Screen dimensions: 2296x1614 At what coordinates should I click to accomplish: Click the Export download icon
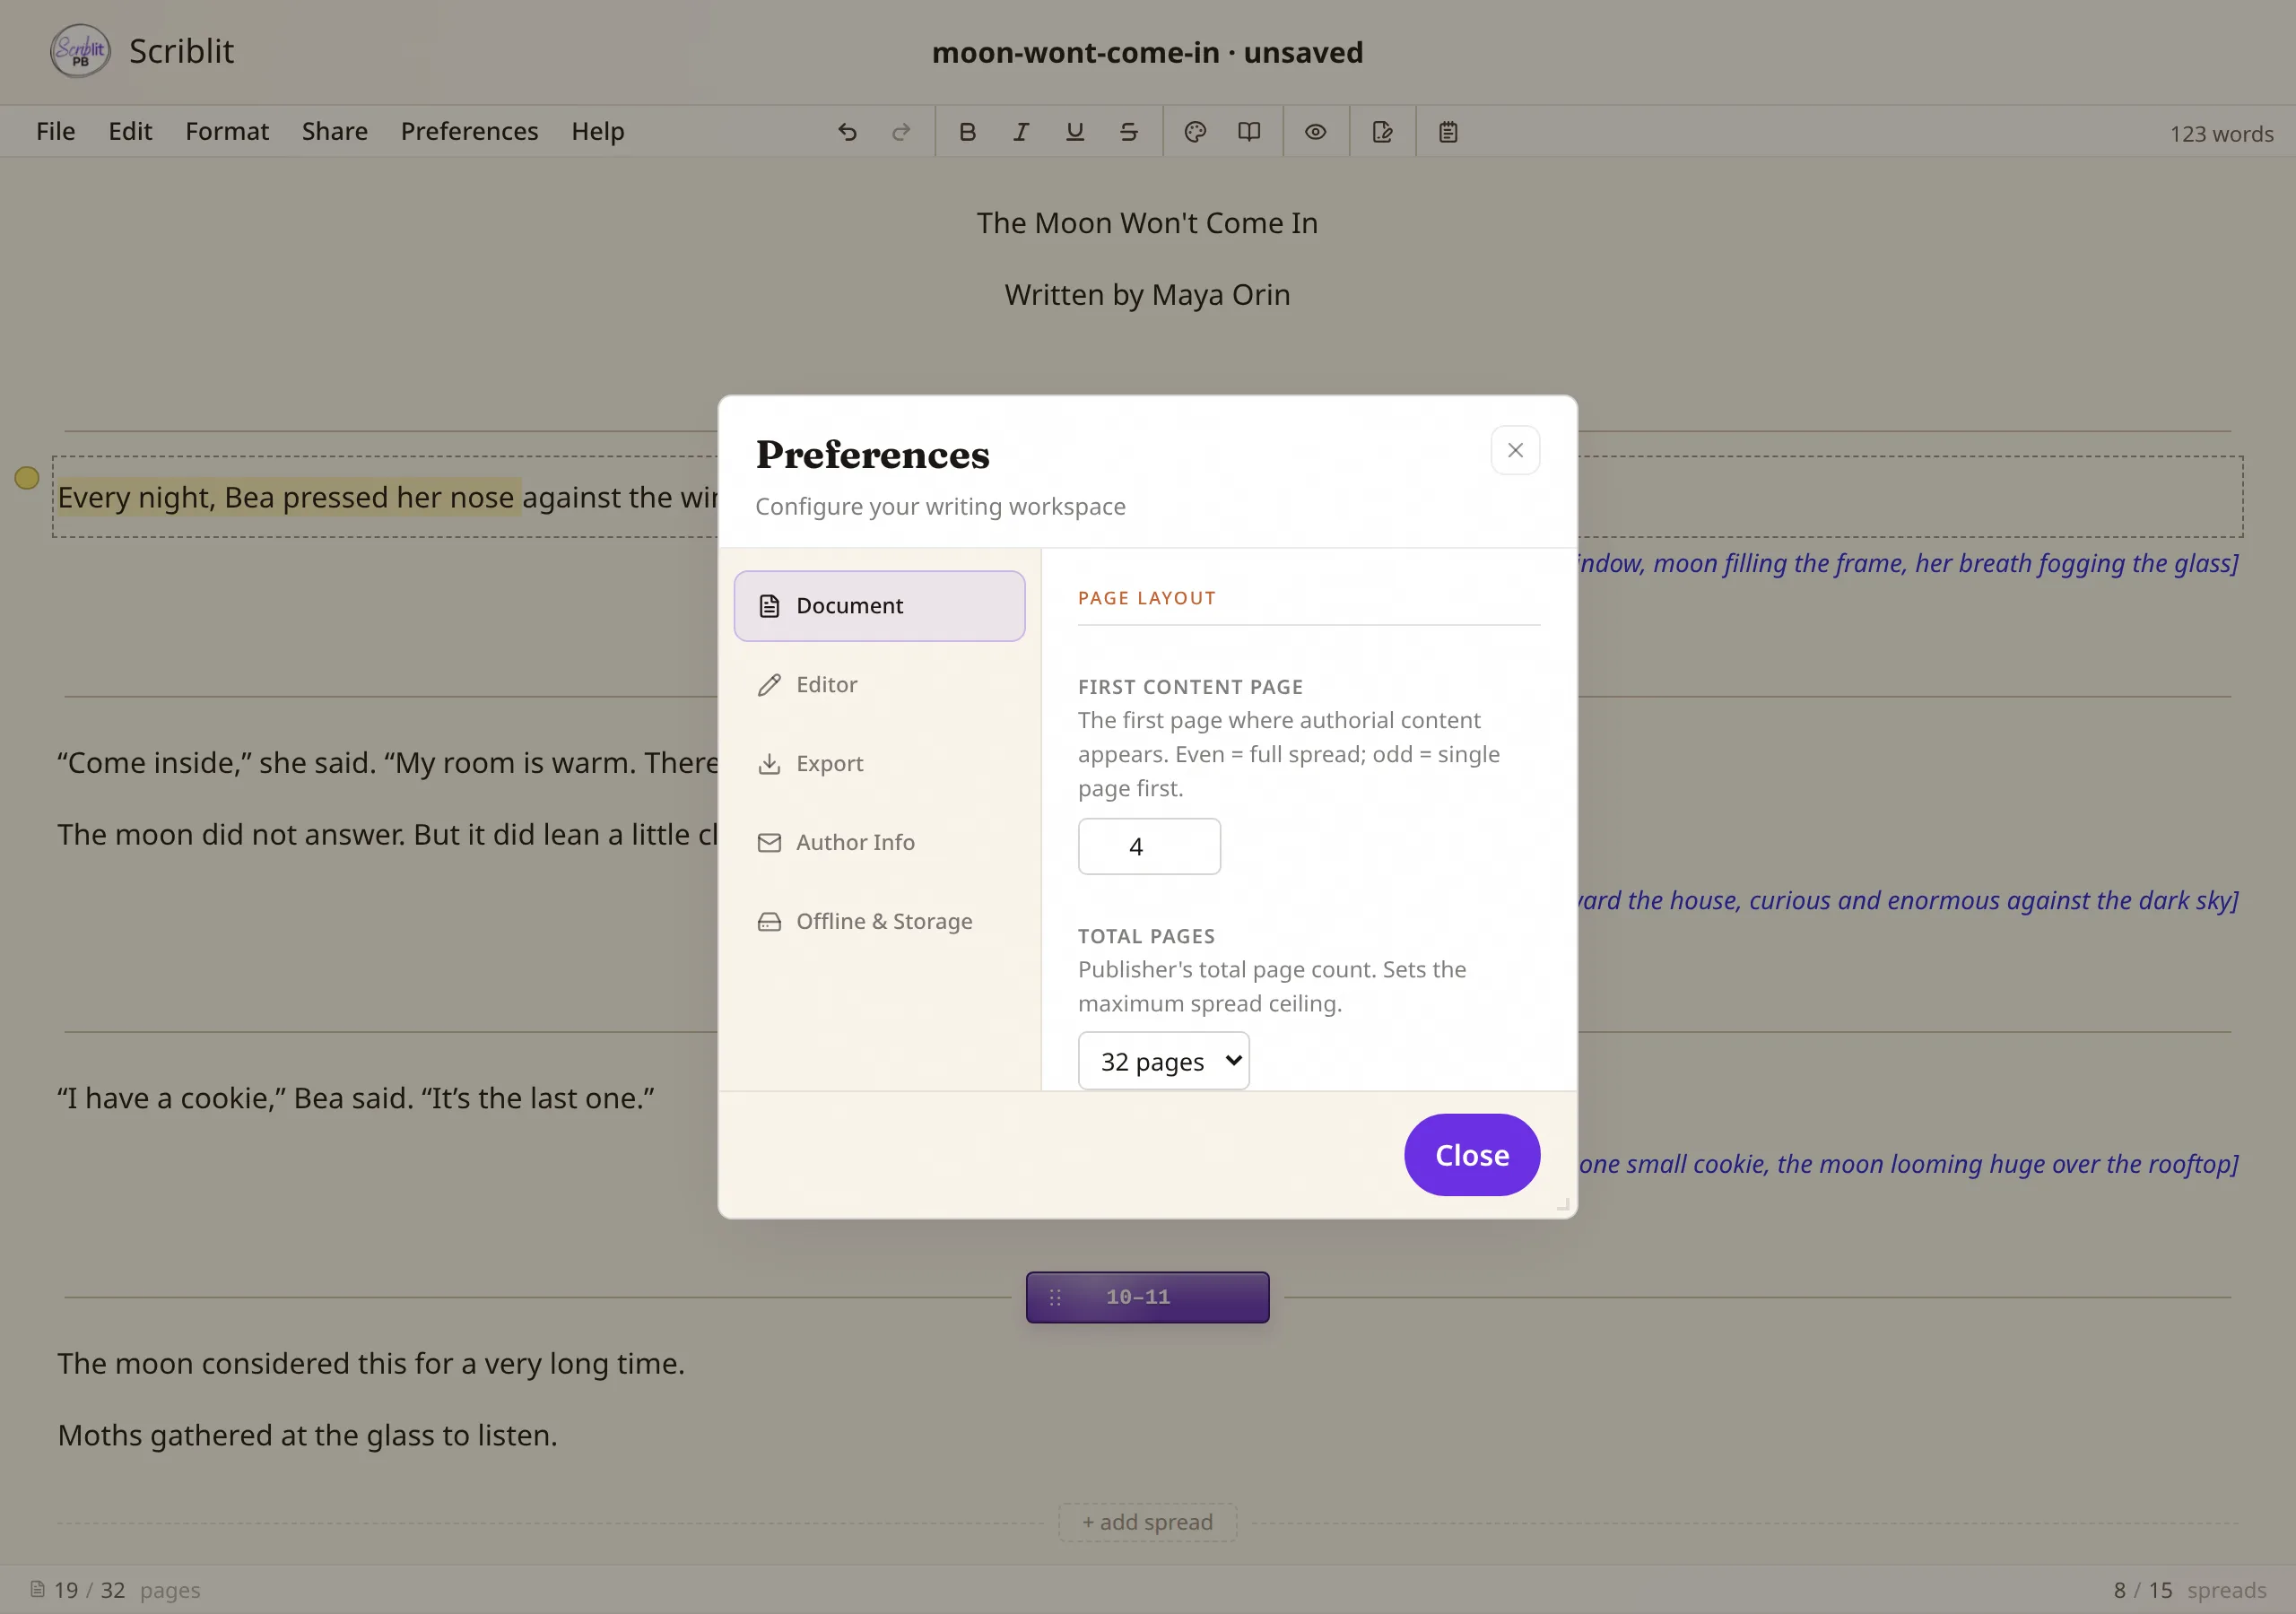point(769,764)
